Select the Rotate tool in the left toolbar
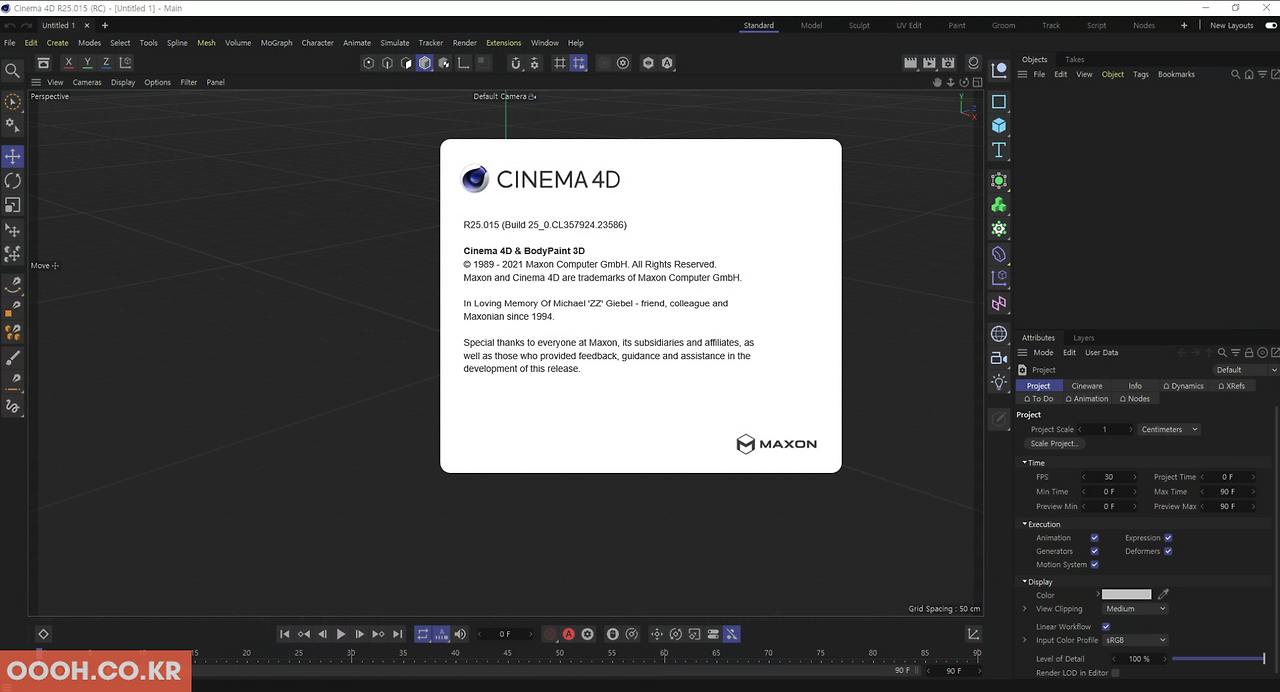This screenshot has width=1280, height=692. pyautogui.click(x=12, y=180)
